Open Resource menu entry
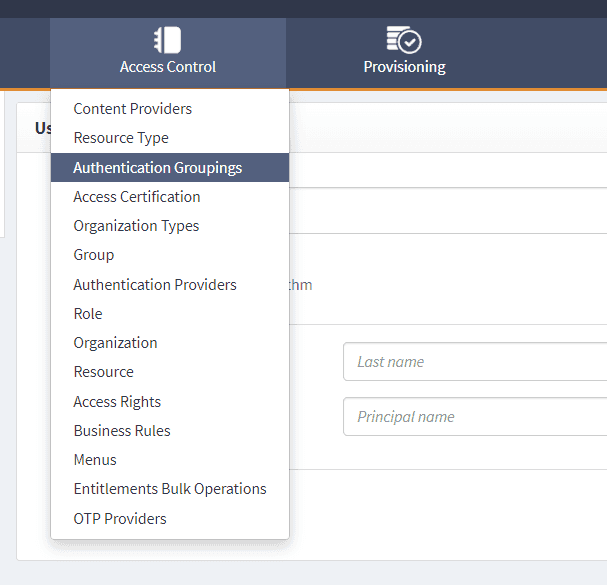Screen dimensions: 607x585 [103, 372]
